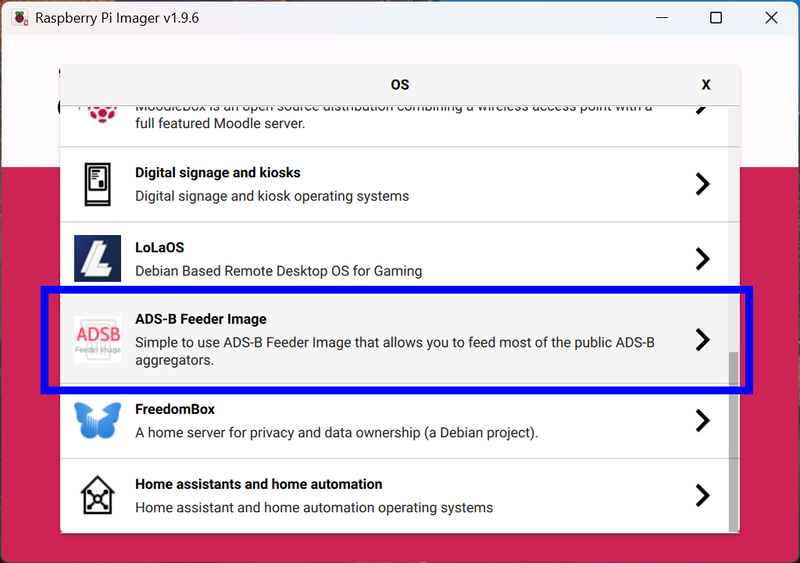
Task: Expand the MoodleBox entry chevron
Action: (x=702, y=110)
